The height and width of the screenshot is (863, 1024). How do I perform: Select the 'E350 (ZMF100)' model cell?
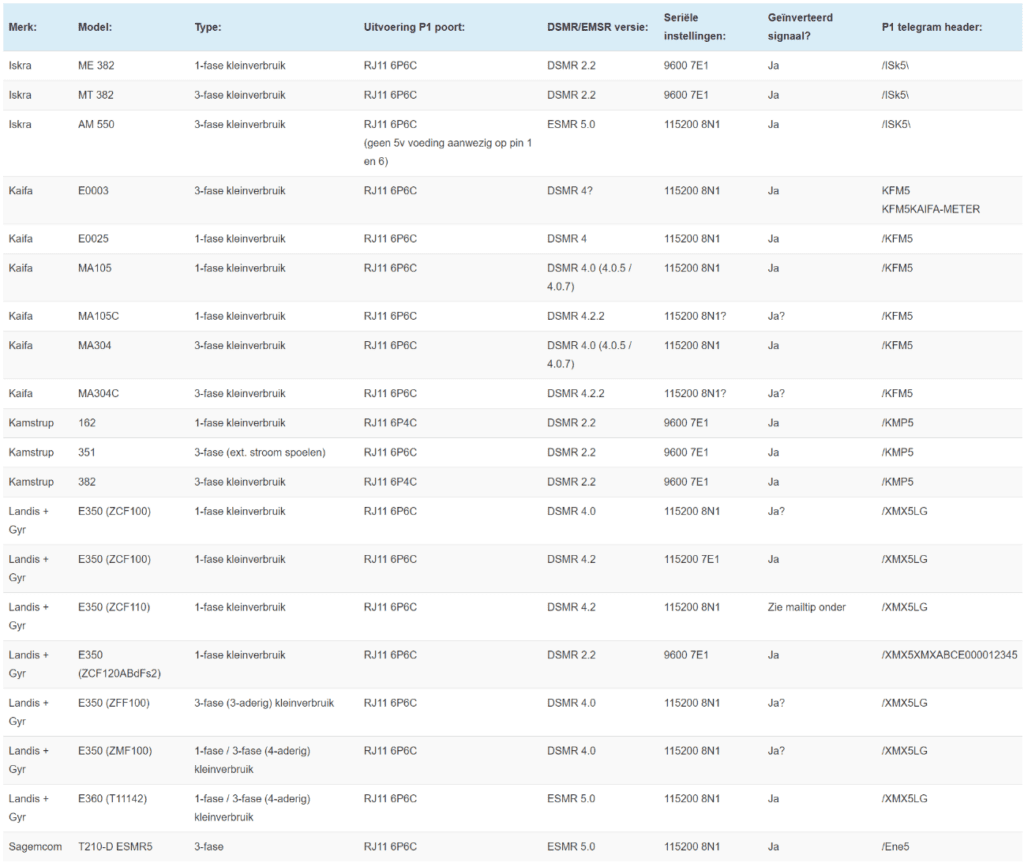(115, 751)
